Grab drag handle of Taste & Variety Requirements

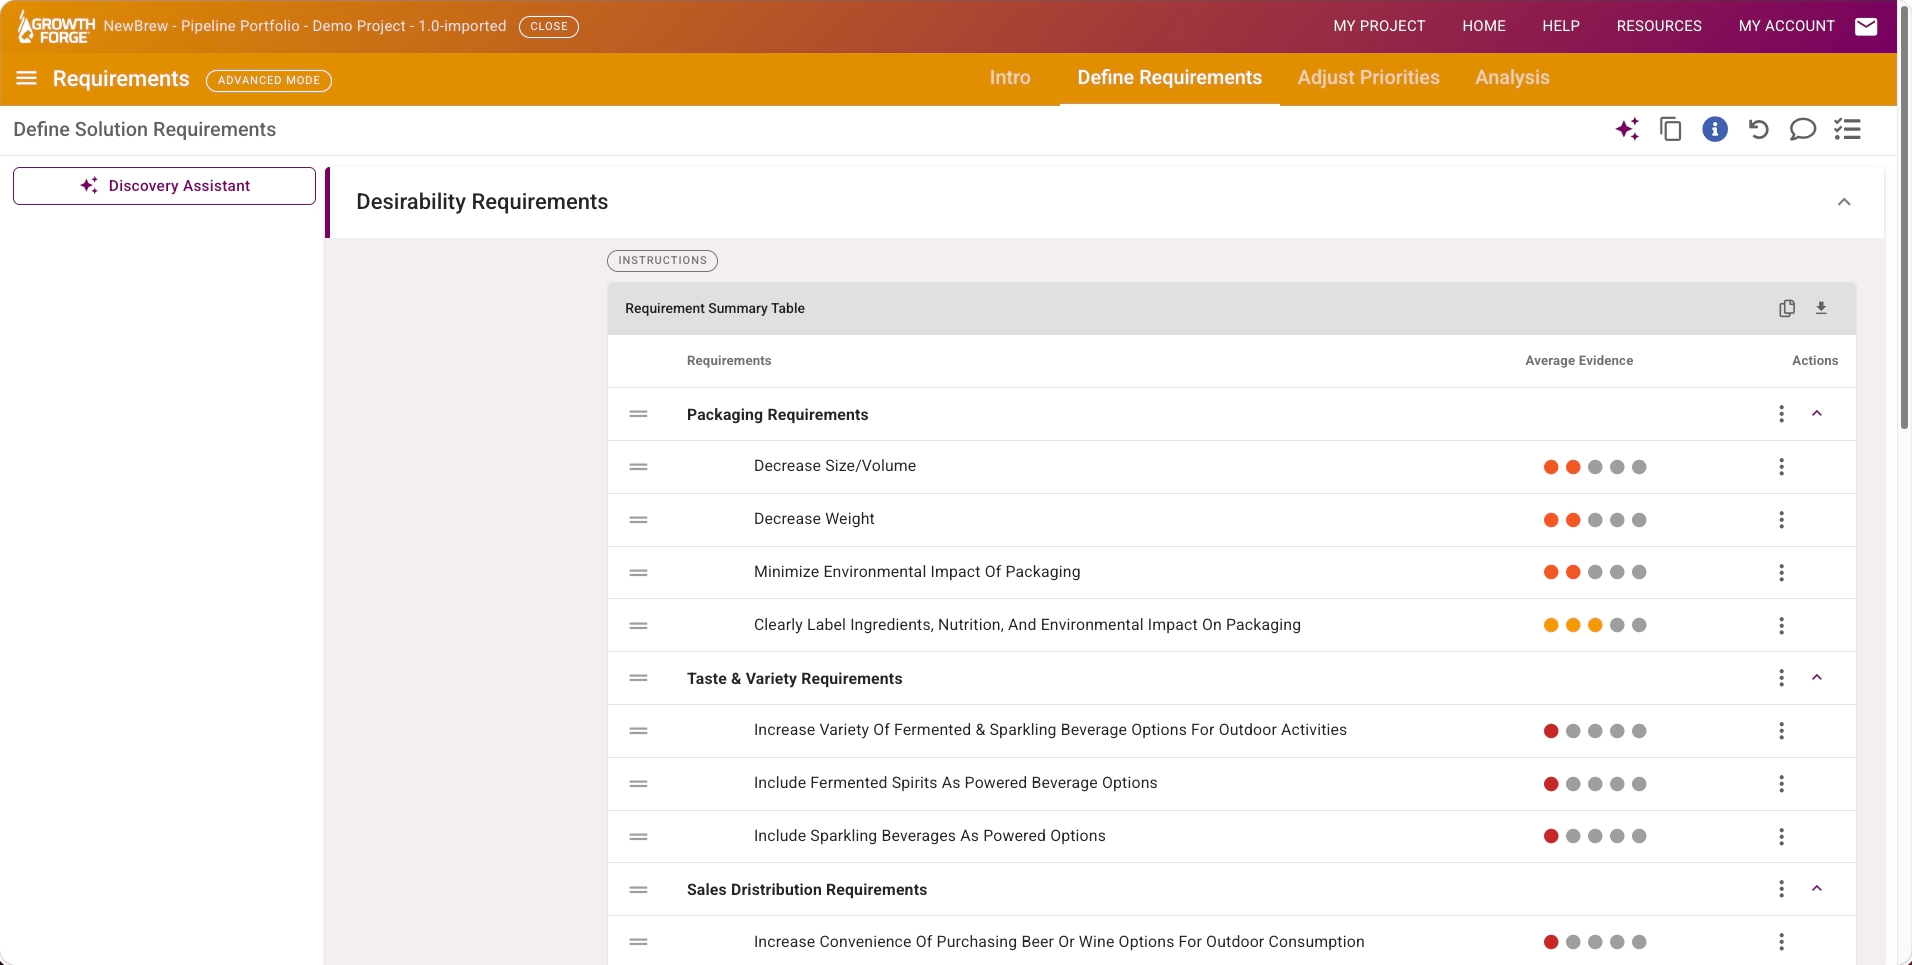pos(638,678)
